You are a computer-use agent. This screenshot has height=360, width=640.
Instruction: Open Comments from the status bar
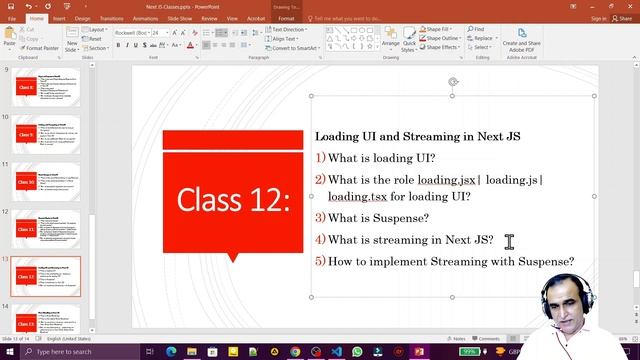(486, 339)
